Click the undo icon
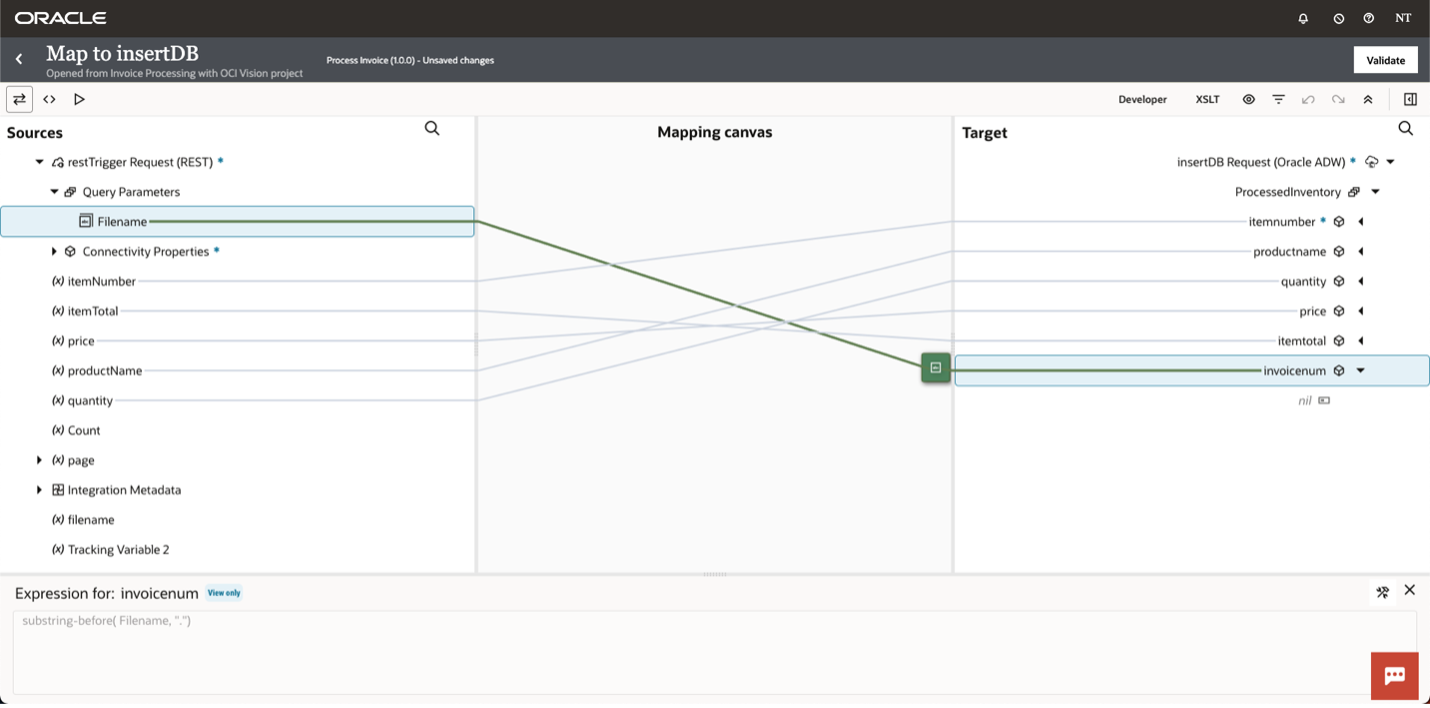 pyautogui.click(x=1308, y=99)
